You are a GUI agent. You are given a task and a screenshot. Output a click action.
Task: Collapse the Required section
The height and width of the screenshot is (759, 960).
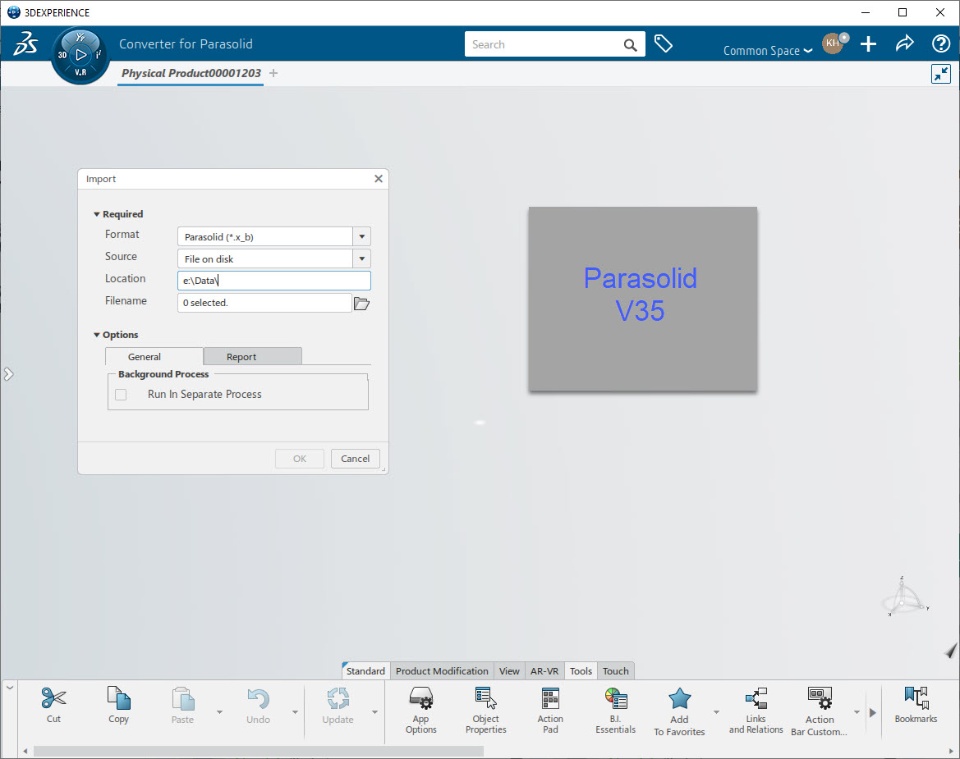(97, 214)
